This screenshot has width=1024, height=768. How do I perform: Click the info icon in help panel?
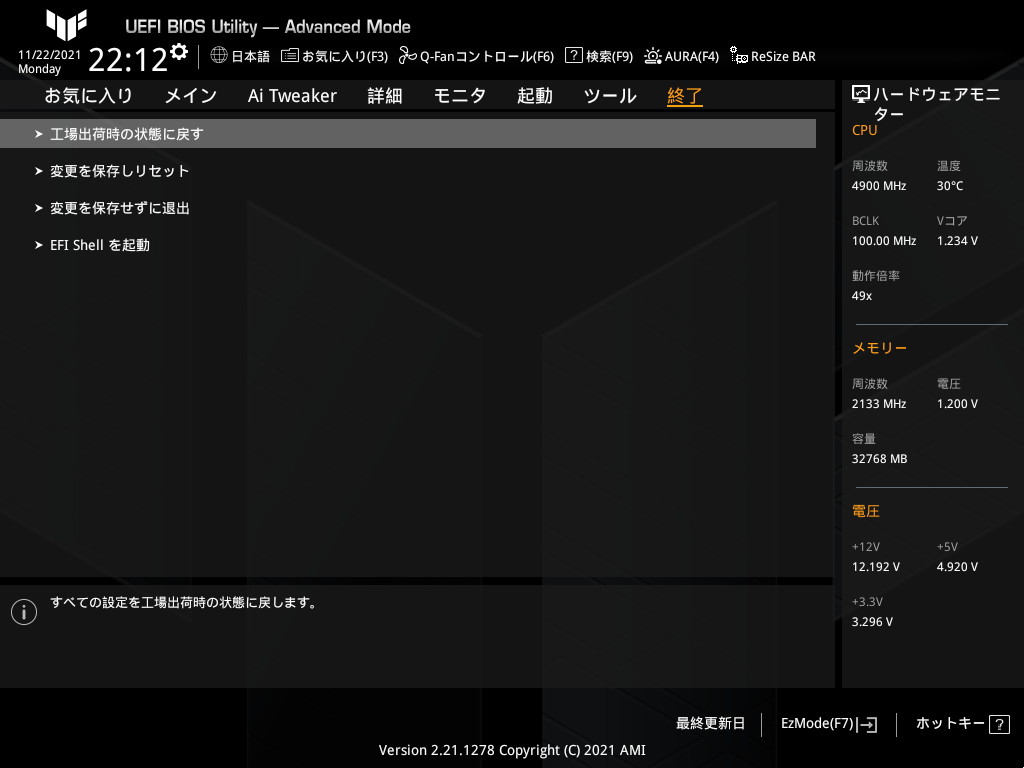point(24,612)
